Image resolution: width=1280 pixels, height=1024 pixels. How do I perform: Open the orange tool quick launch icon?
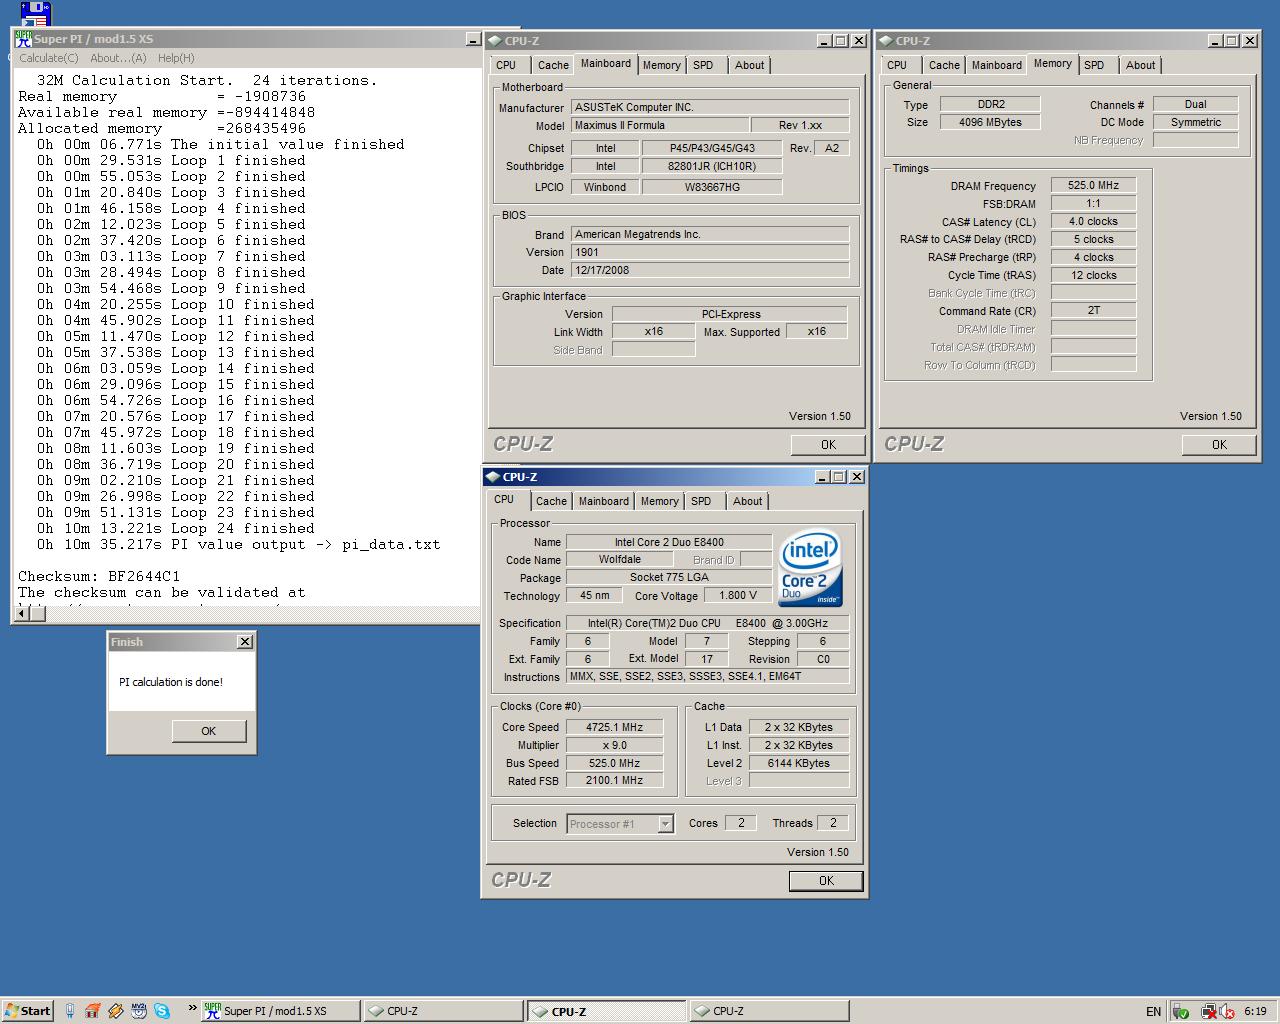pos(116,1011)
